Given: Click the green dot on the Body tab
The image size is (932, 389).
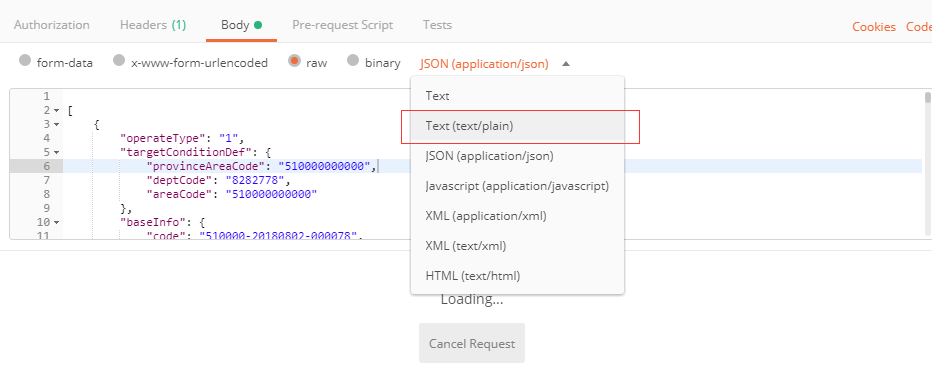Looking at the screenshot, I should (x=257, y=25).
